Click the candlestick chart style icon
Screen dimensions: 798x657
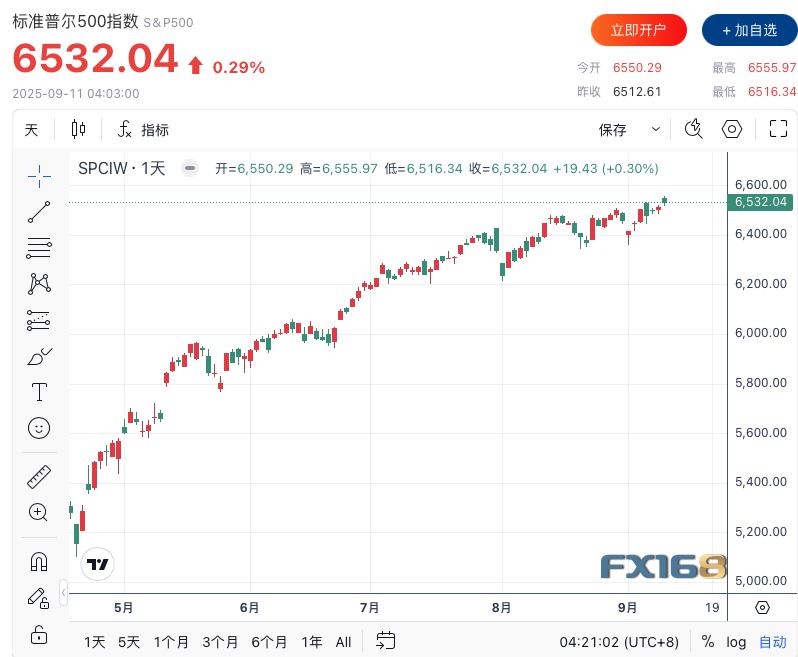point(79,129)
